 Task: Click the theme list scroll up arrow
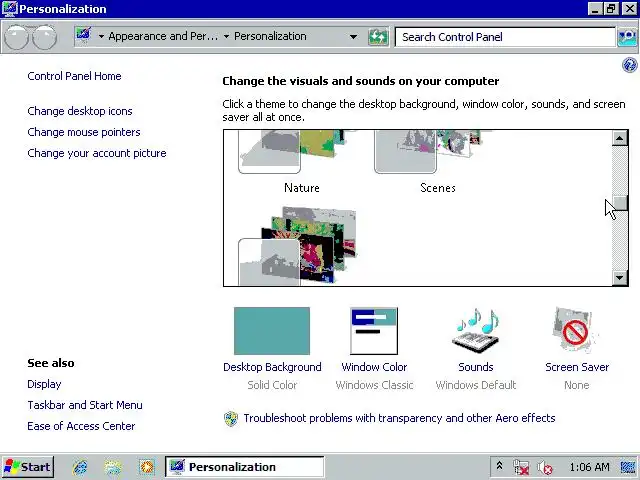(620, 138)
